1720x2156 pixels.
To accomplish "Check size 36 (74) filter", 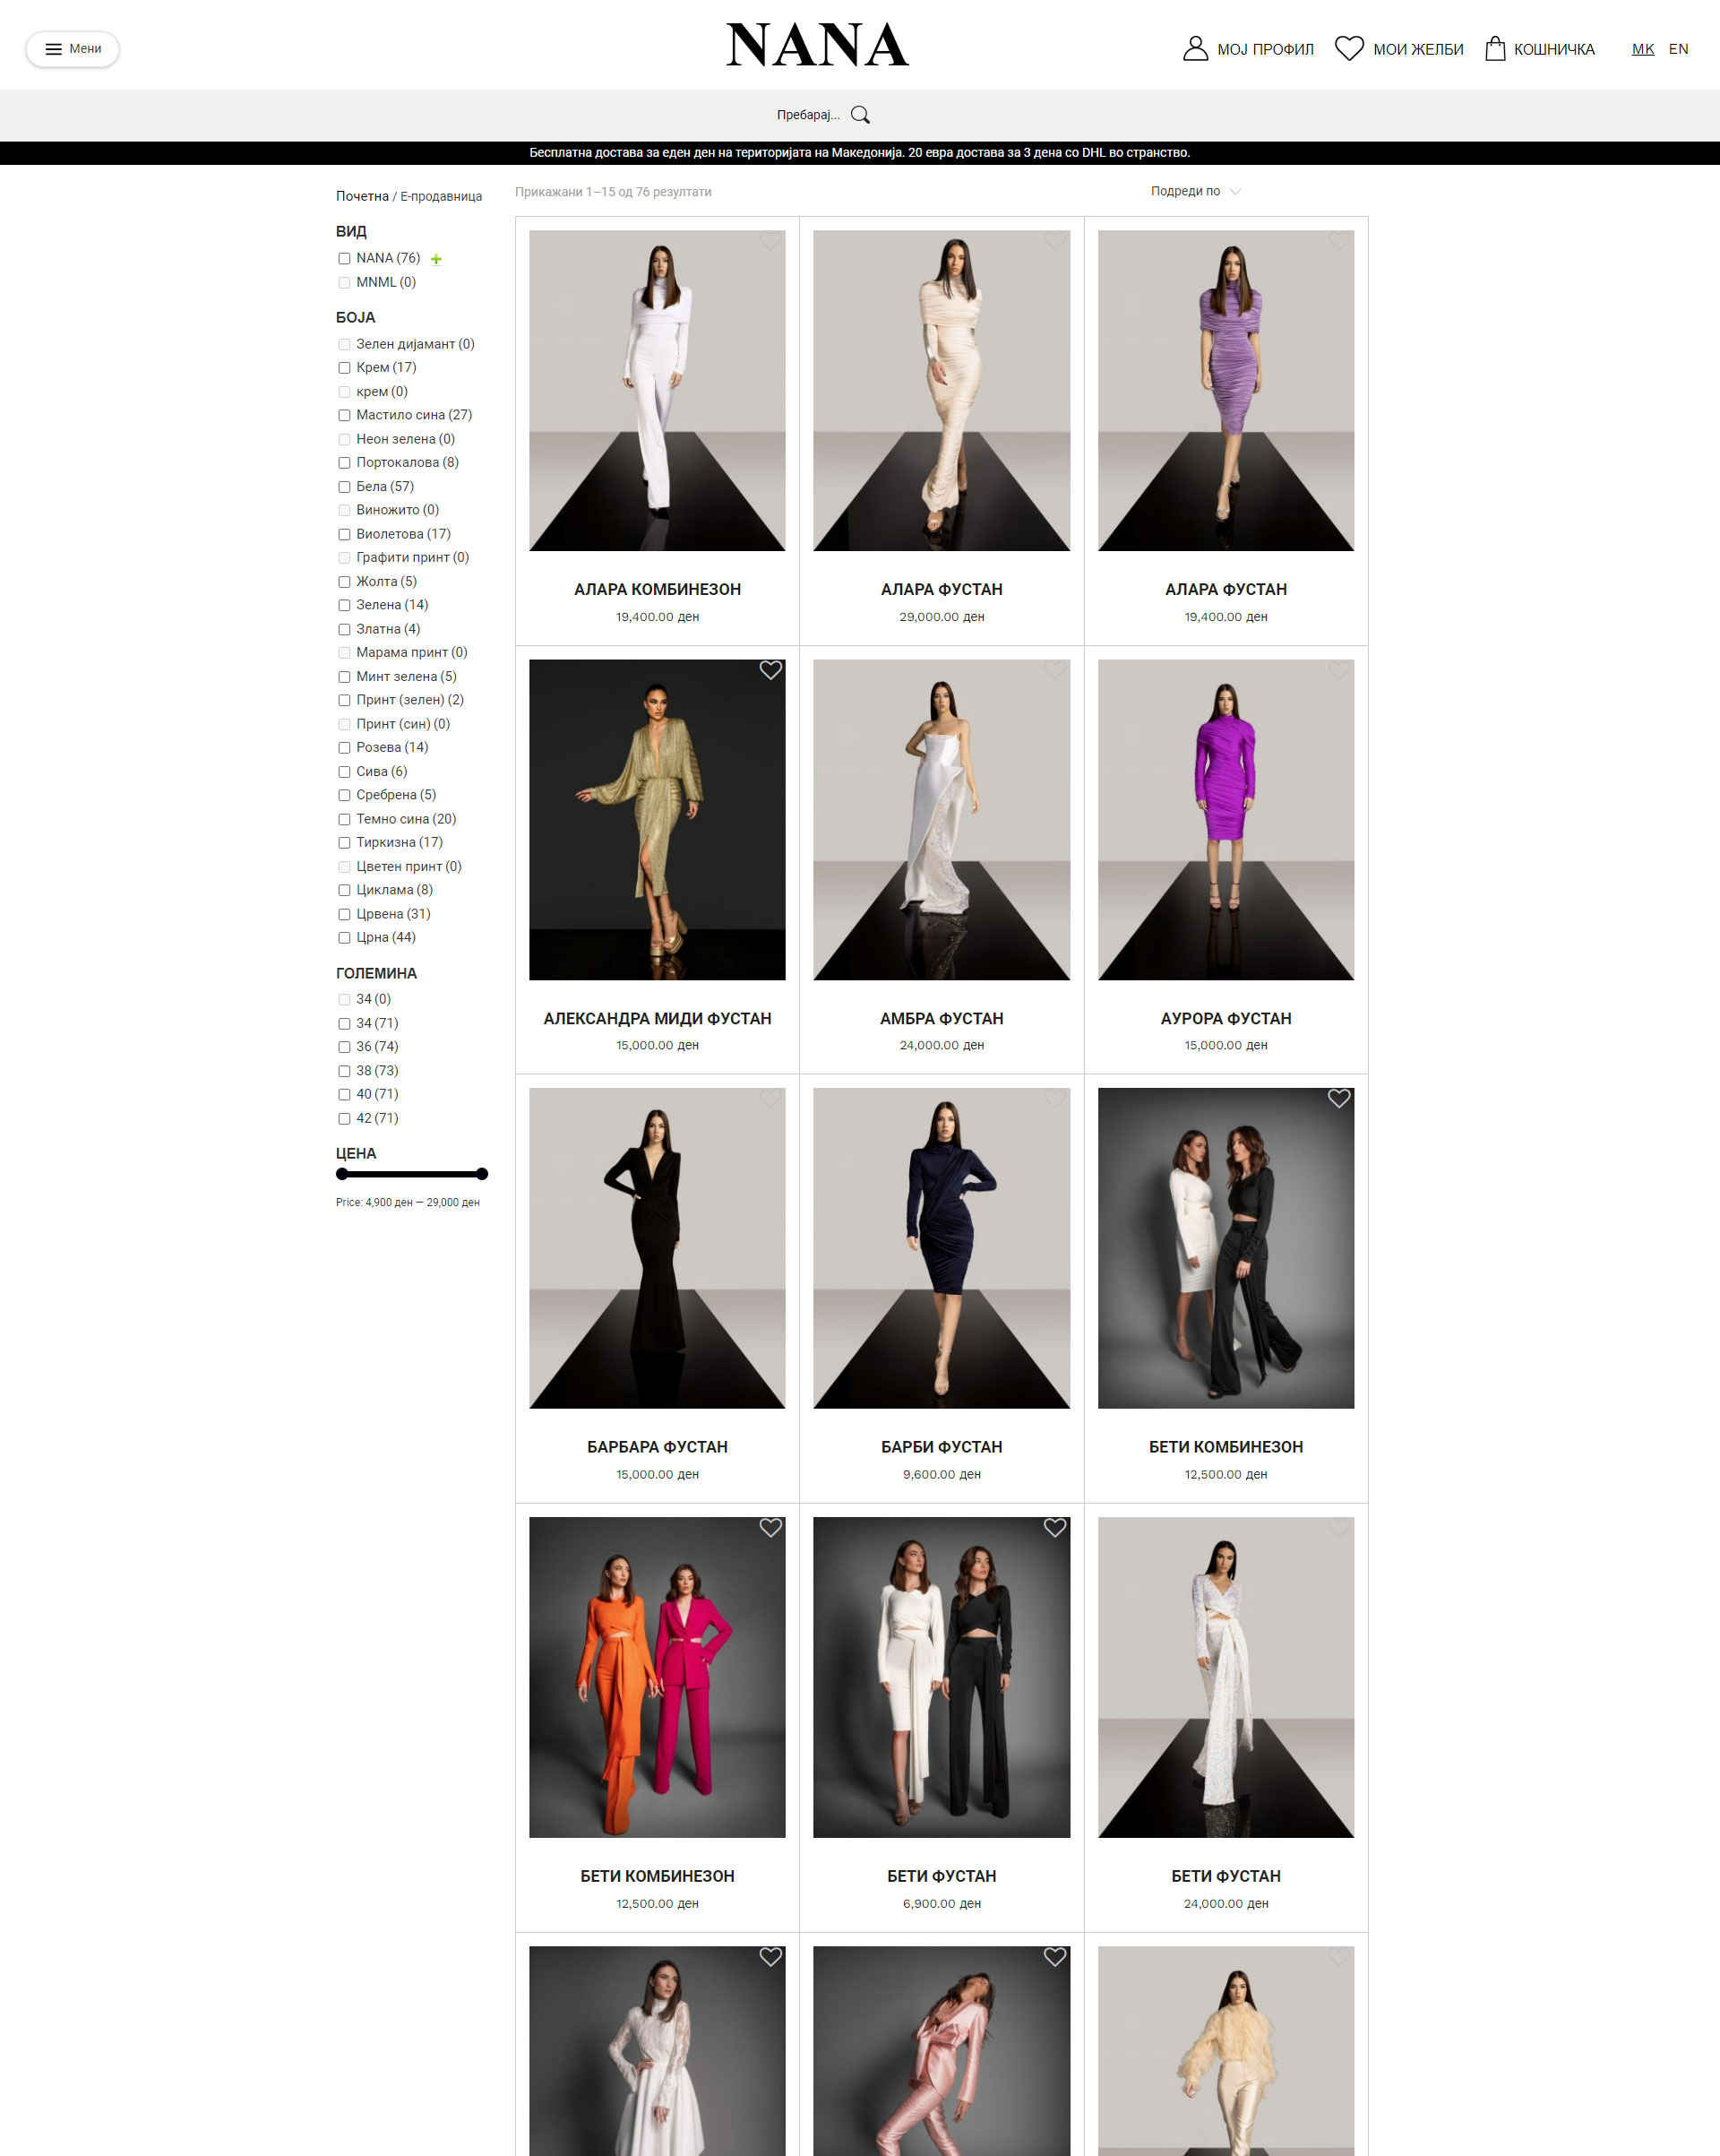I will pyautogui.click(x=344, y=1046).
